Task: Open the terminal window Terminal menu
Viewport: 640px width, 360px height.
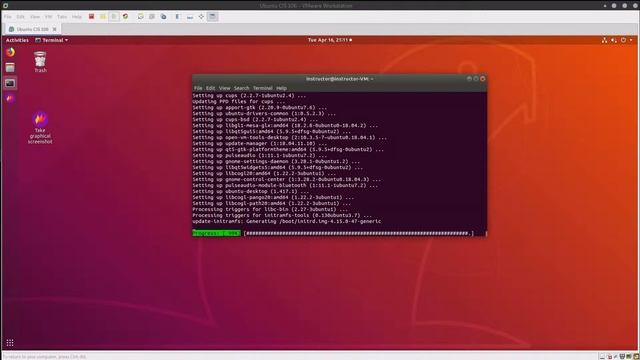Action: 262,88
